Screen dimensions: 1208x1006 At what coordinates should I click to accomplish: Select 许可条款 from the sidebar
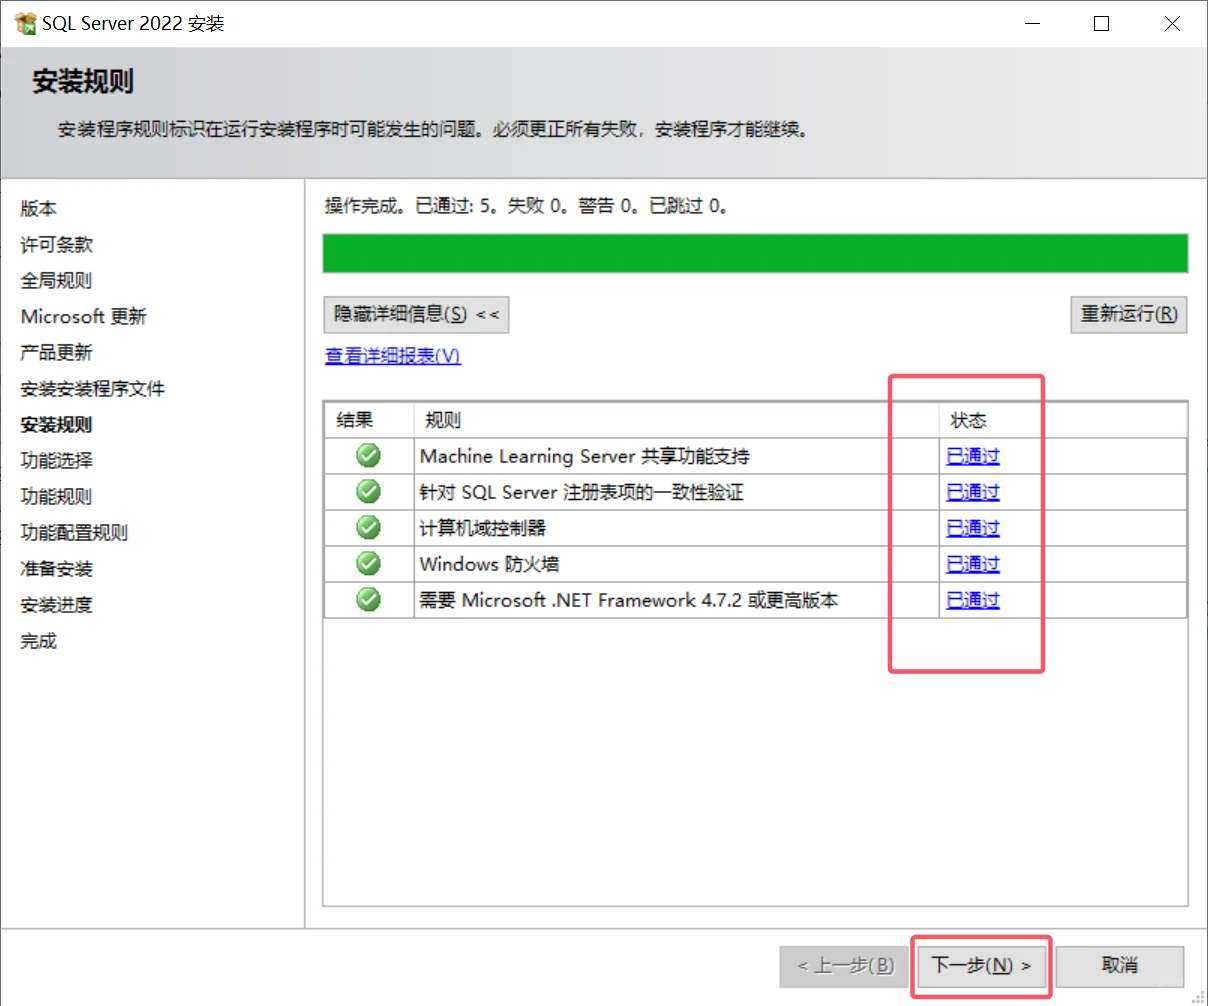[x=55, y=244]
